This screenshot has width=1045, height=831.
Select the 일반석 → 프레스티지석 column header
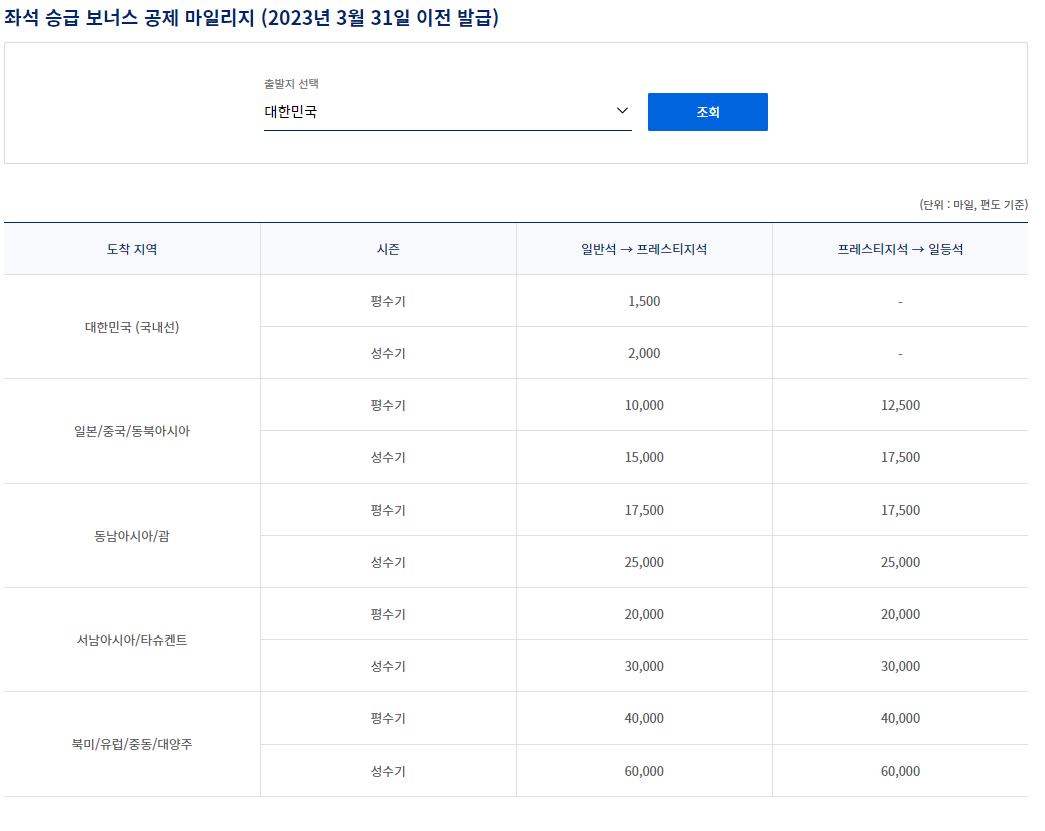[x=643, y=248]
